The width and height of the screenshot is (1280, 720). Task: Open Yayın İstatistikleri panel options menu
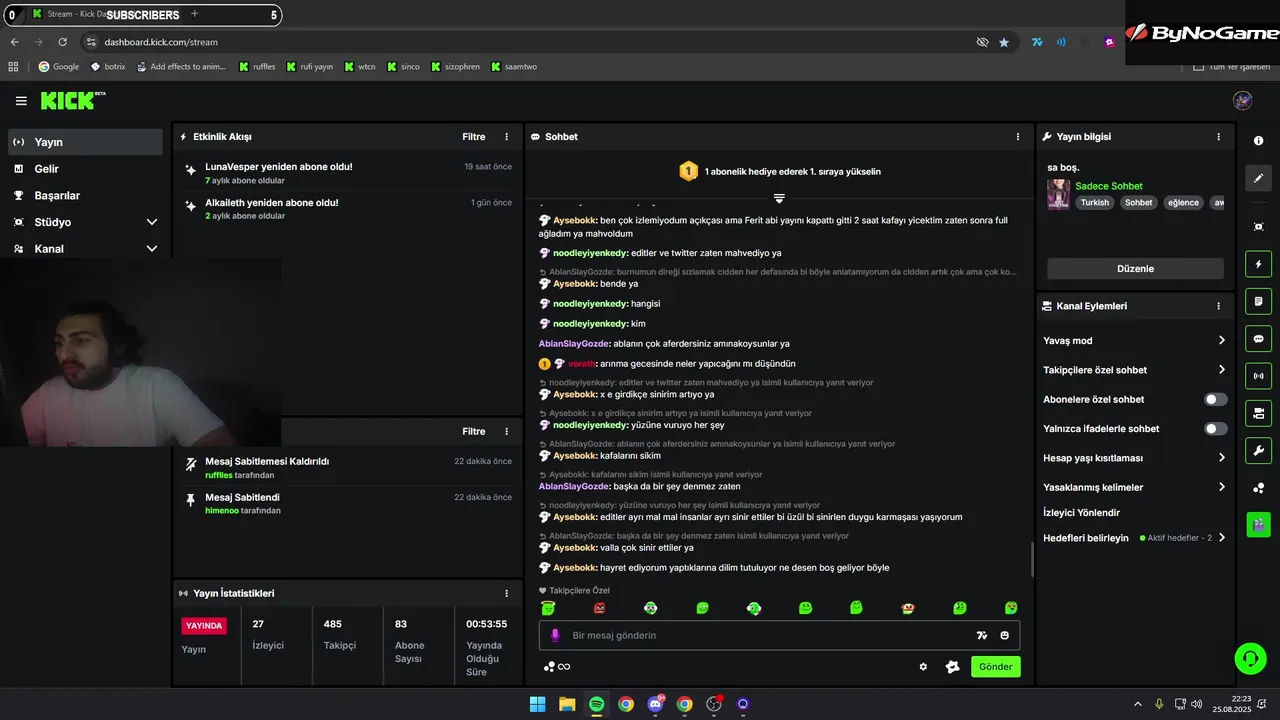506,593
